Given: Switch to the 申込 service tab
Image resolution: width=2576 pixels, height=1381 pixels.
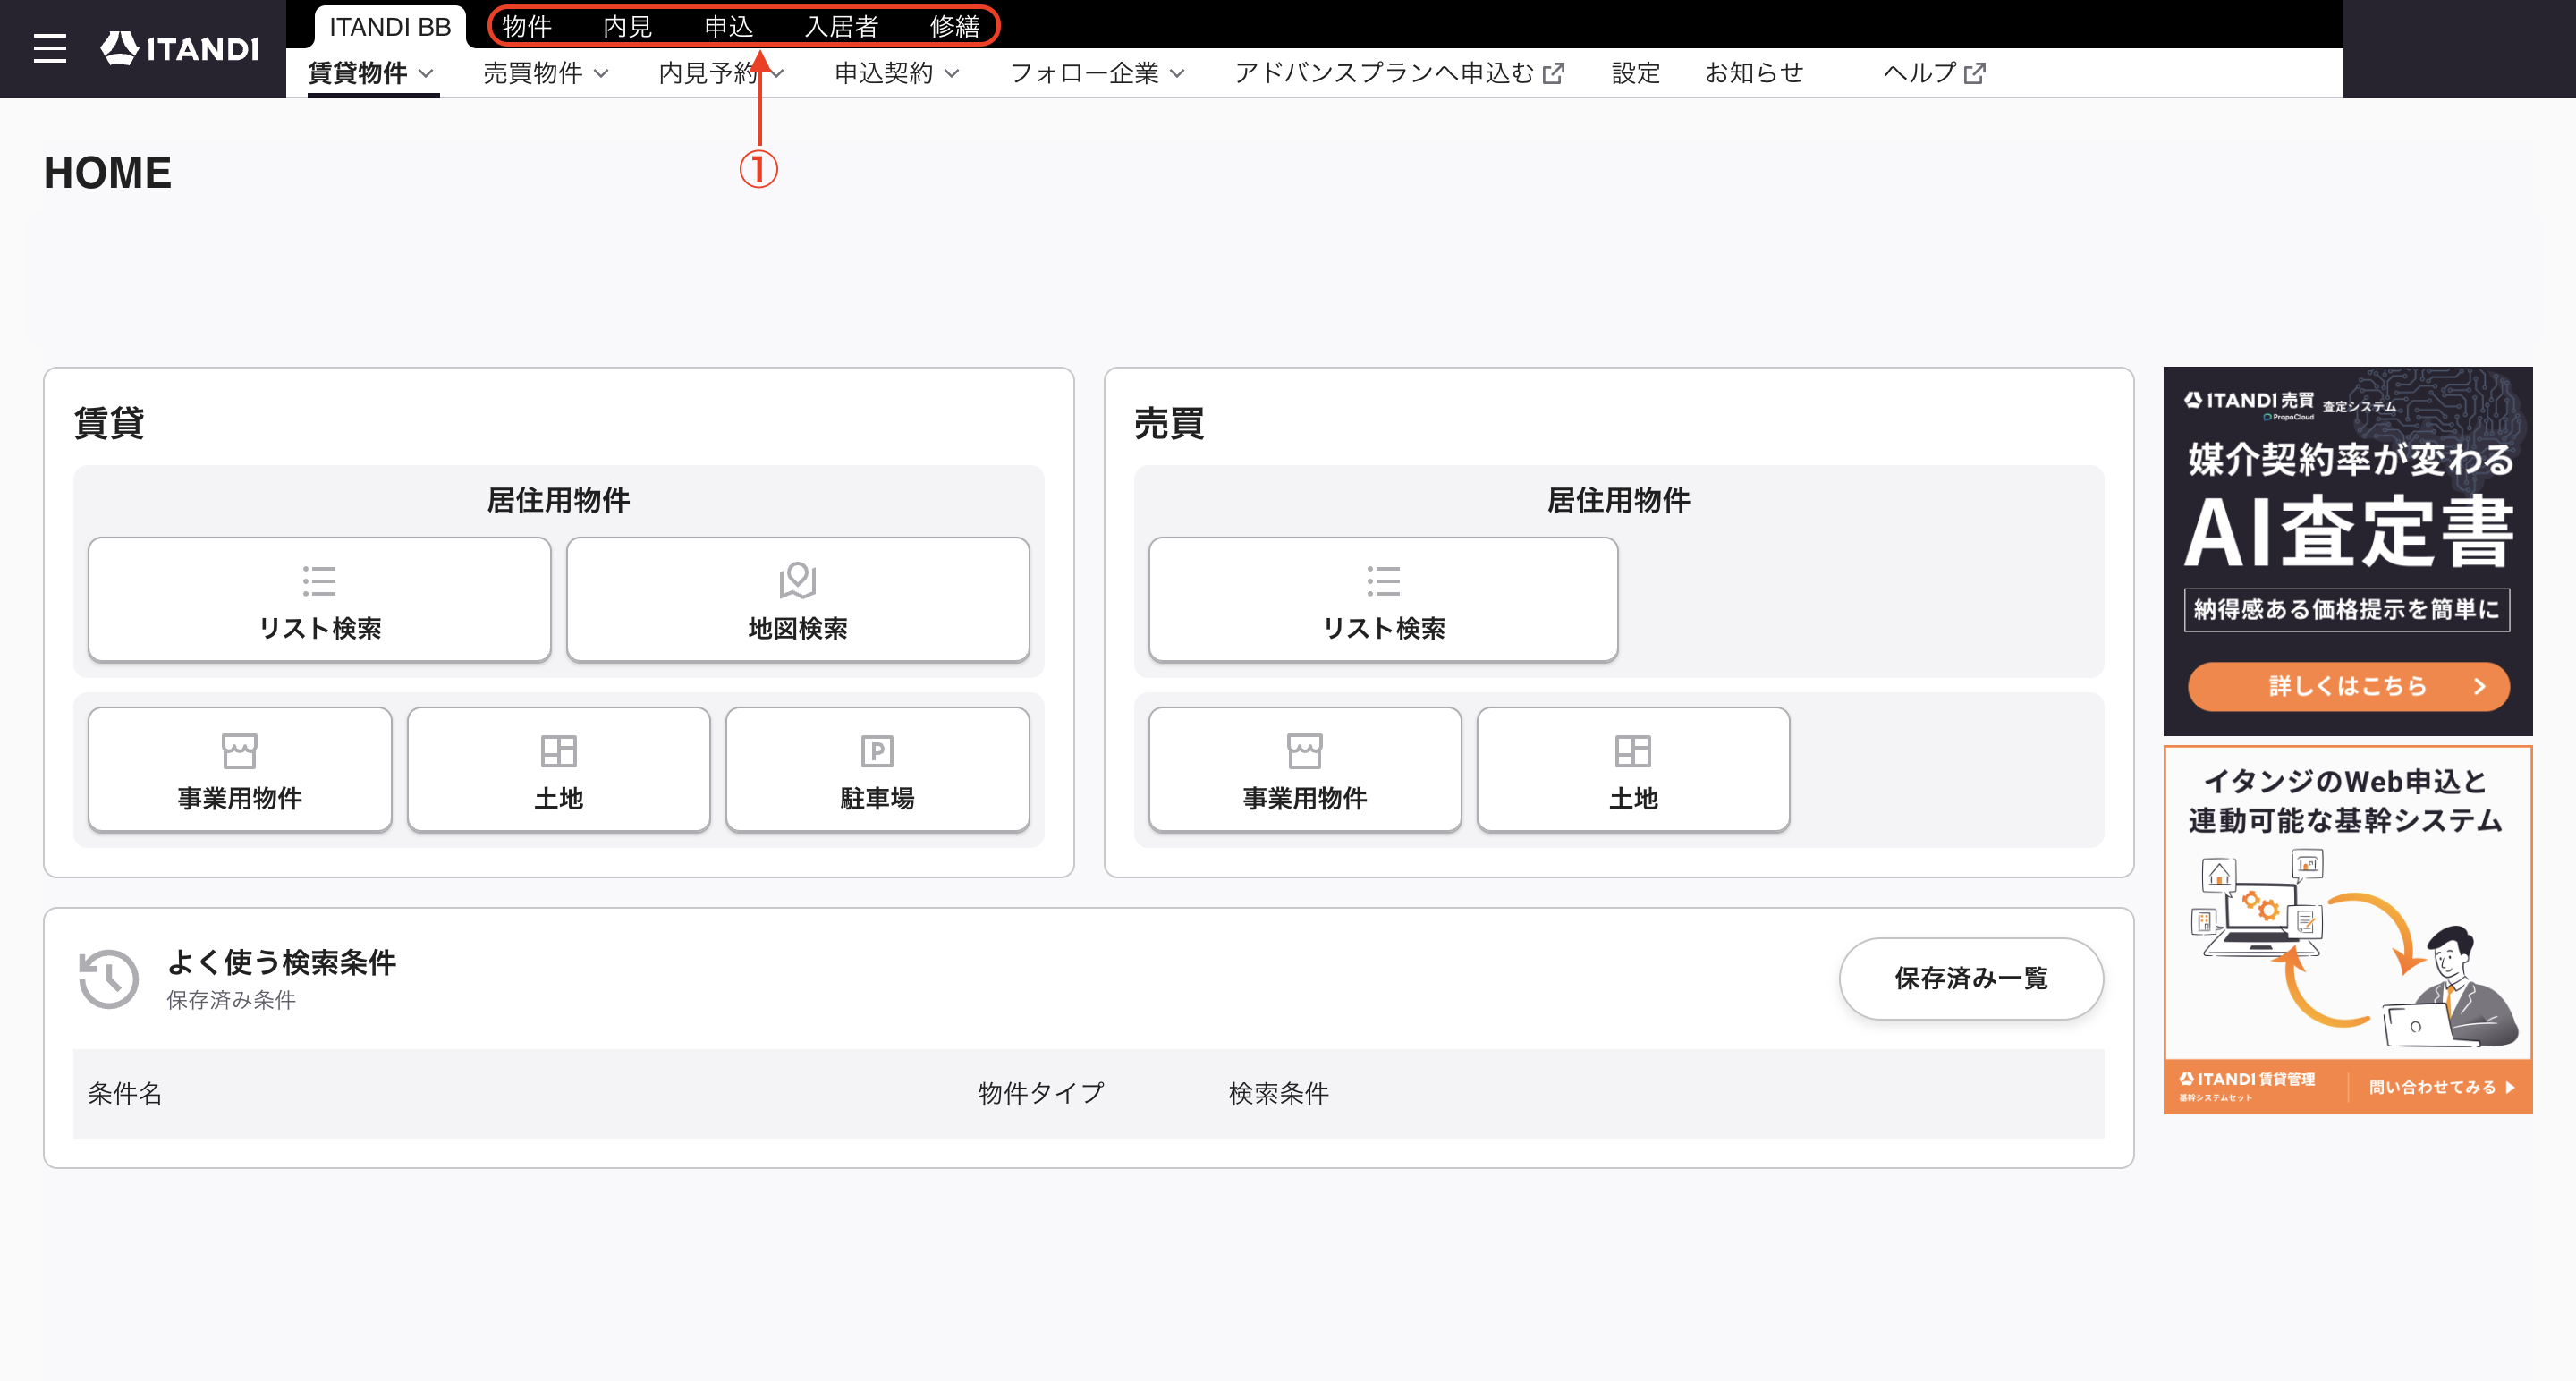Looking at the screenshot, I should (729, 27).
